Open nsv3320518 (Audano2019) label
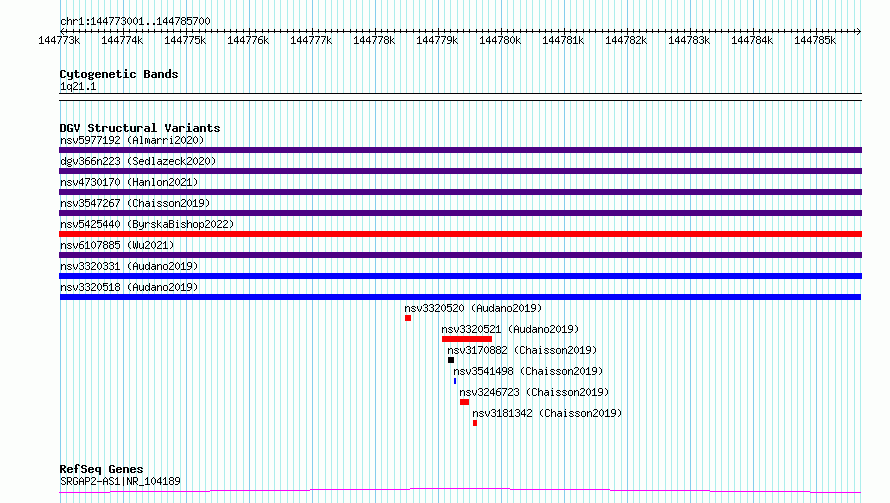 (x=129, y=287)
